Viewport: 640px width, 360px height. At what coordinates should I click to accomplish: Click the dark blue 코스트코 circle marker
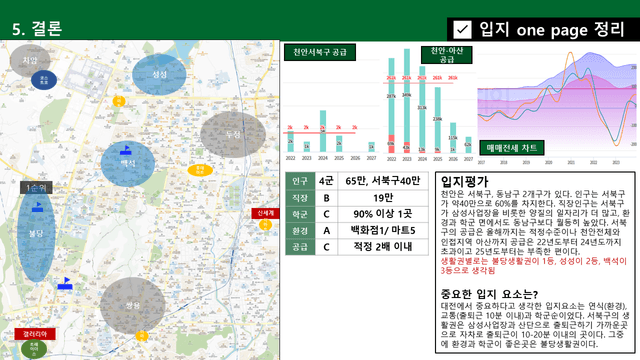pos(44,80)
